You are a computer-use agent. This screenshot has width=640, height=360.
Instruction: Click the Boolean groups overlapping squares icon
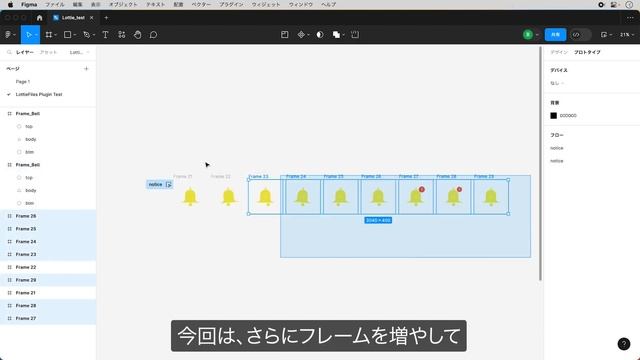(x=336, y=35)
